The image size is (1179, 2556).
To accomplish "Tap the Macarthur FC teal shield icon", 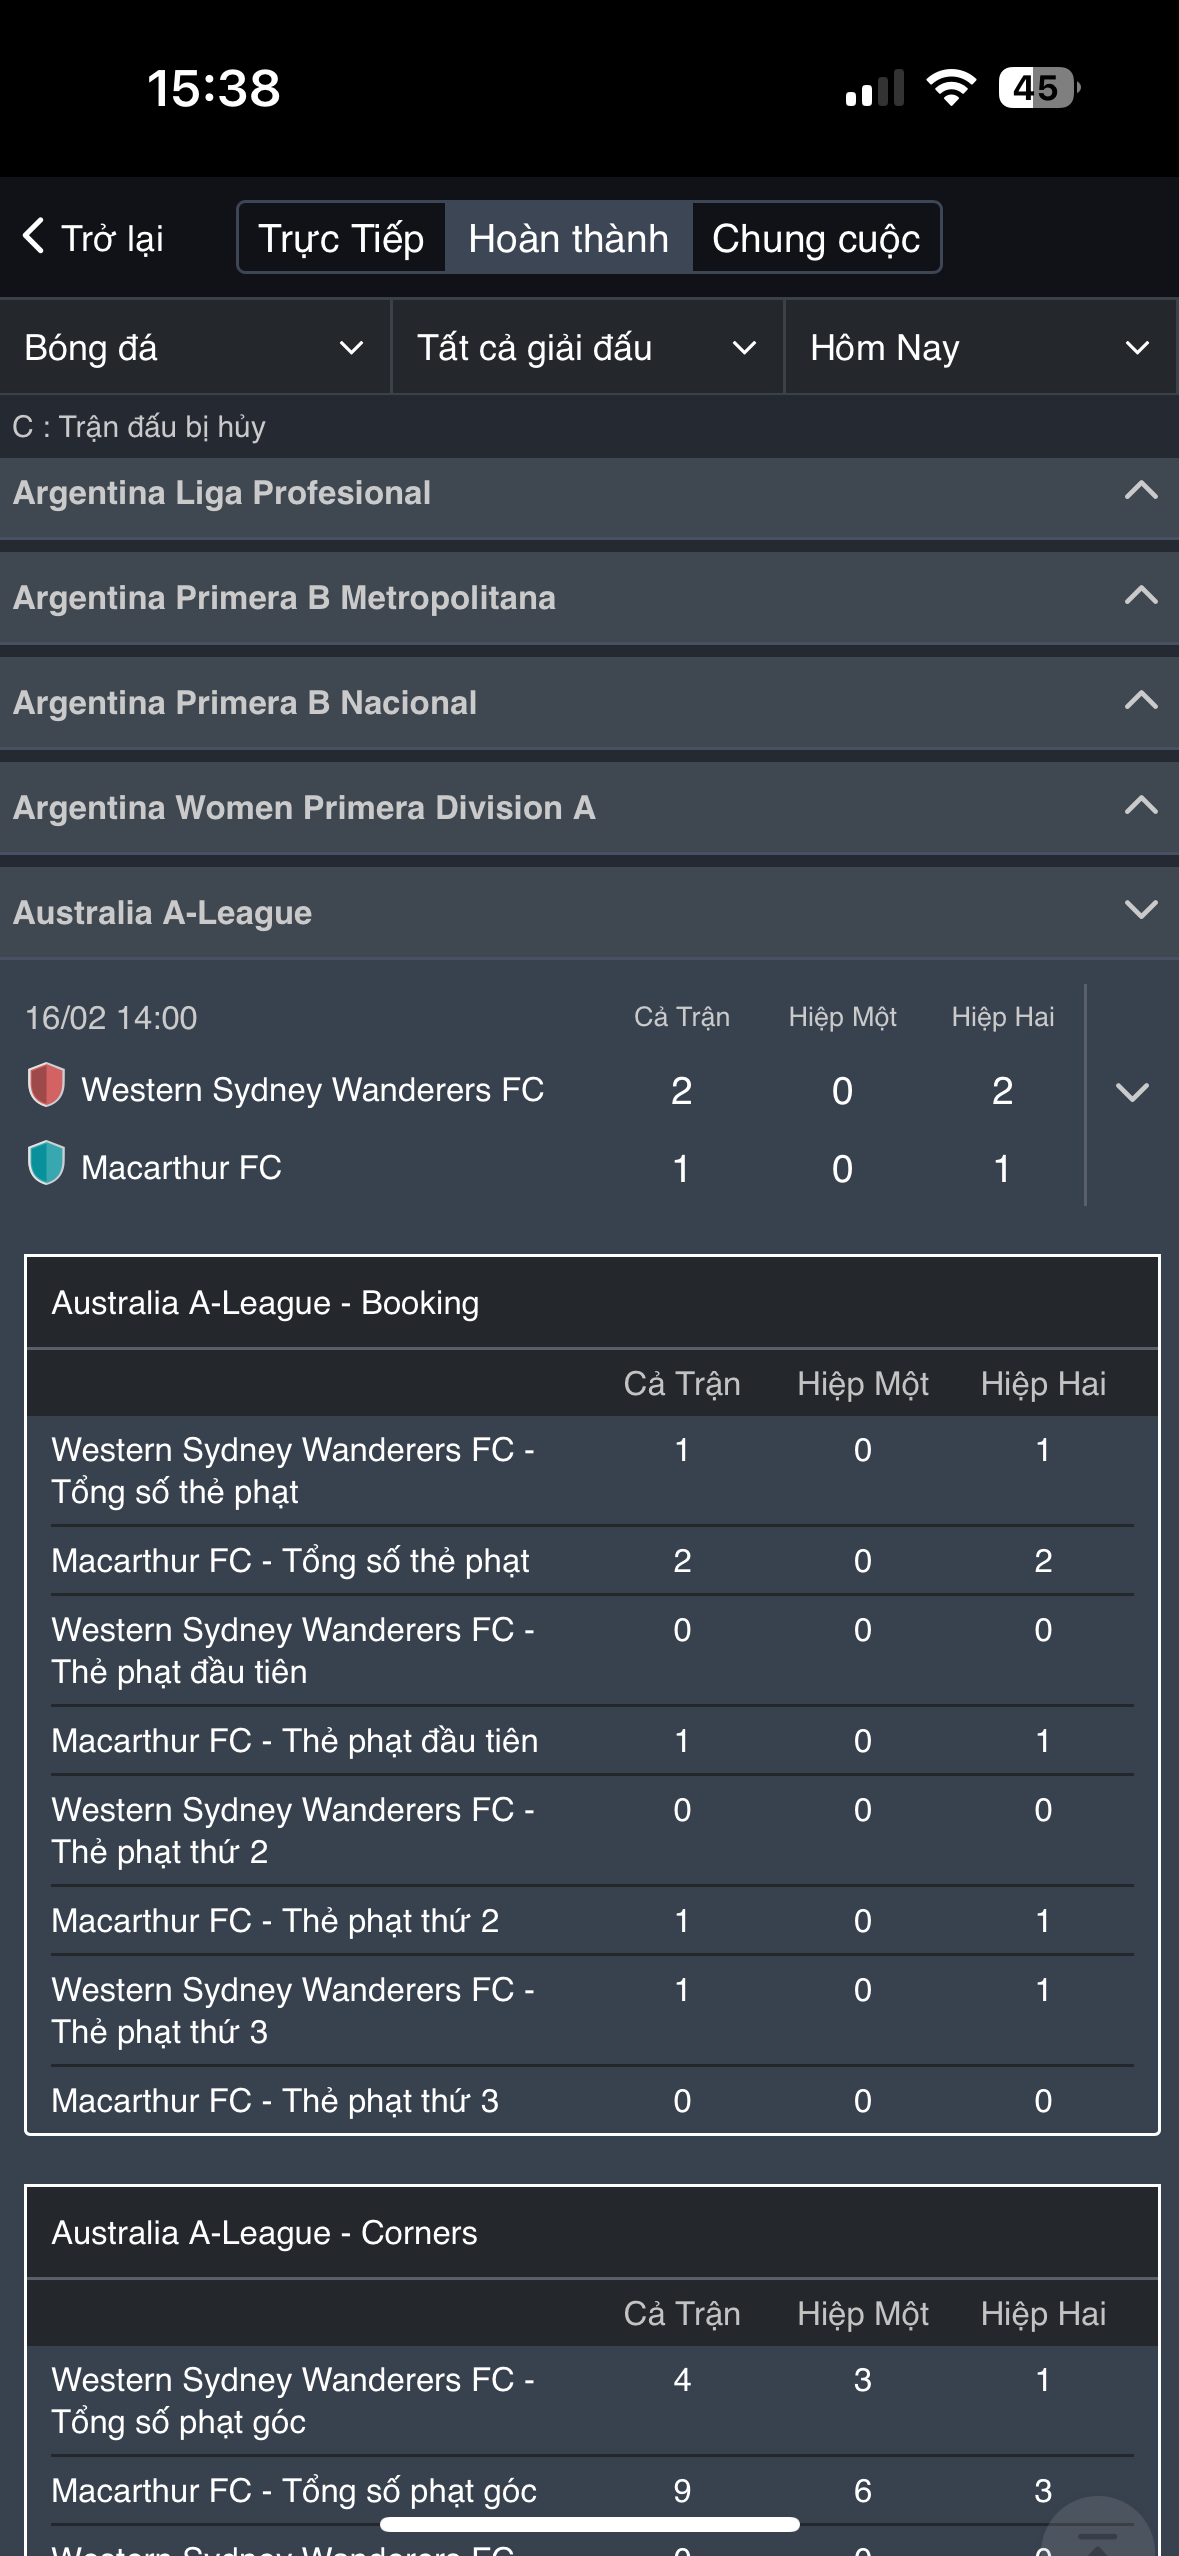I will (x=46, y=1164).
